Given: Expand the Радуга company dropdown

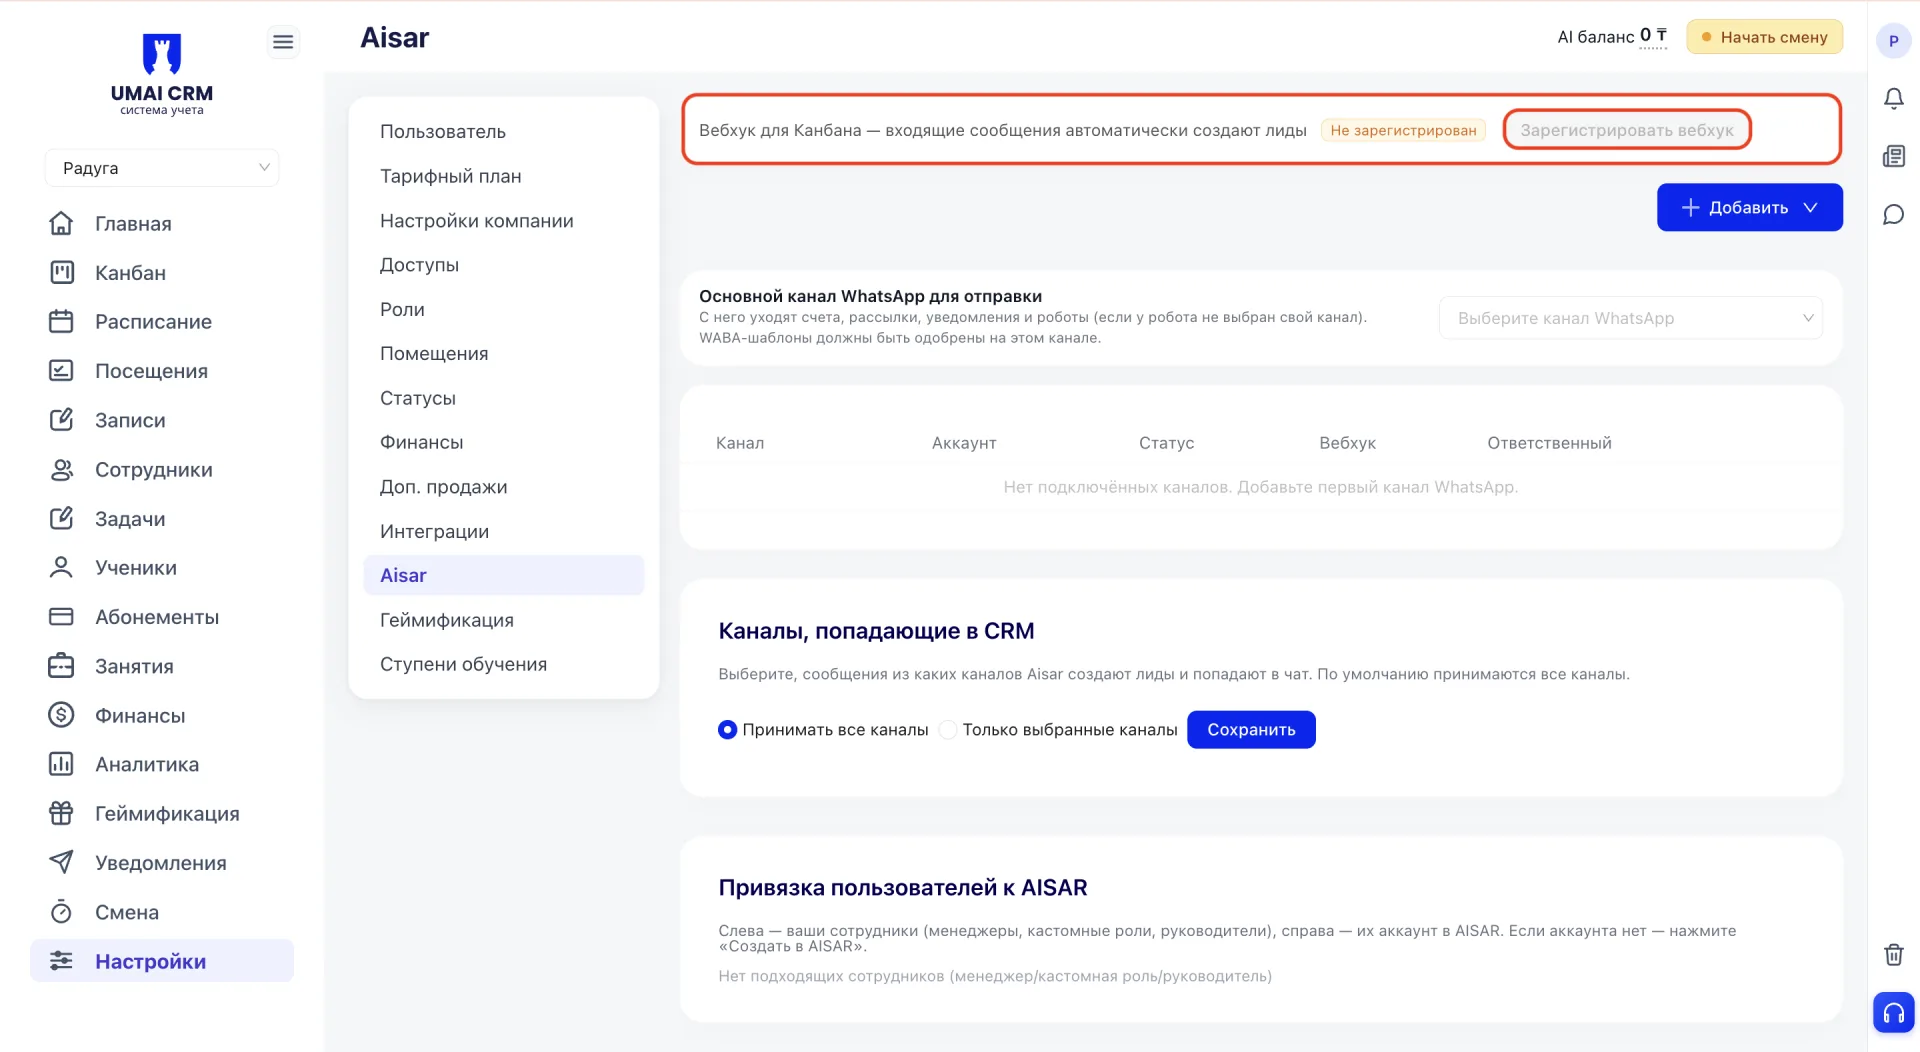Looking at the screenshot, I should (161, 167).
